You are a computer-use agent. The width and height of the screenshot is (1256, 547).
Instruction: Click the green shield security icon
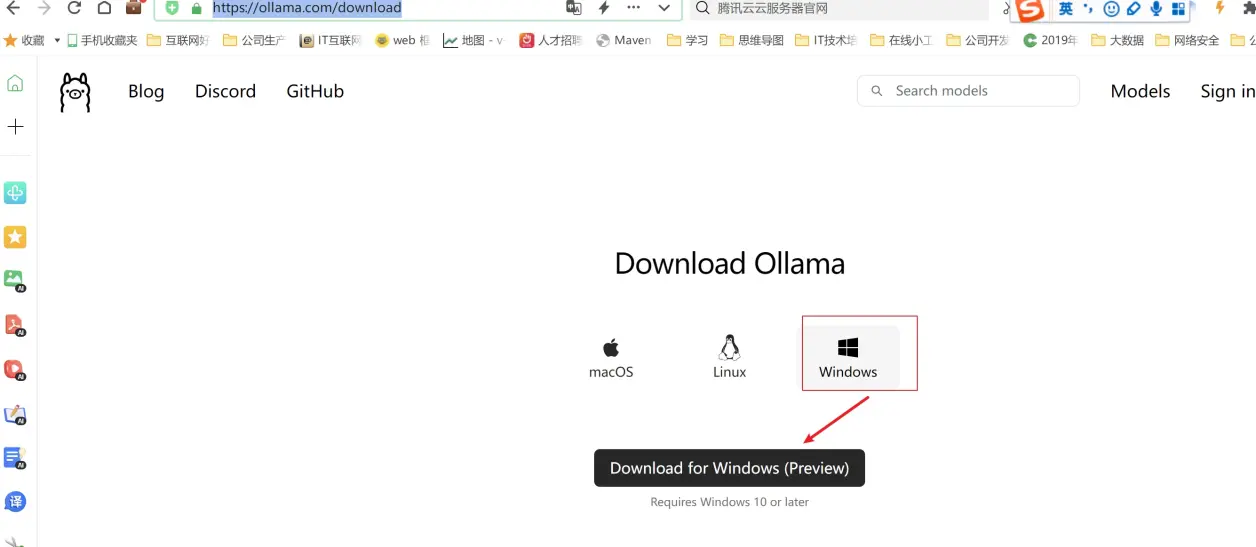tap(172, 8)
